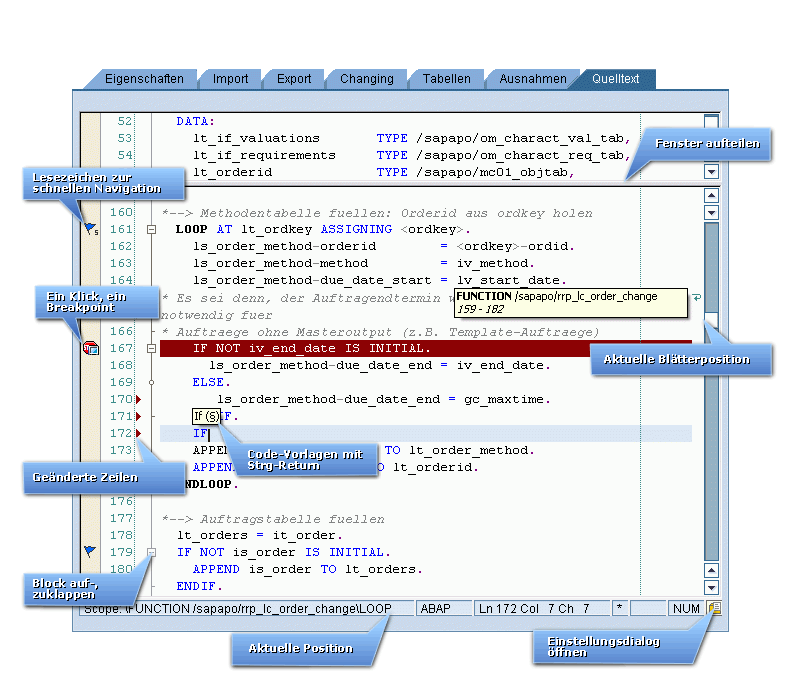Click the bookmark flag on line 161
This screenshot has width=800, height=700.
(x=90, y=228)
